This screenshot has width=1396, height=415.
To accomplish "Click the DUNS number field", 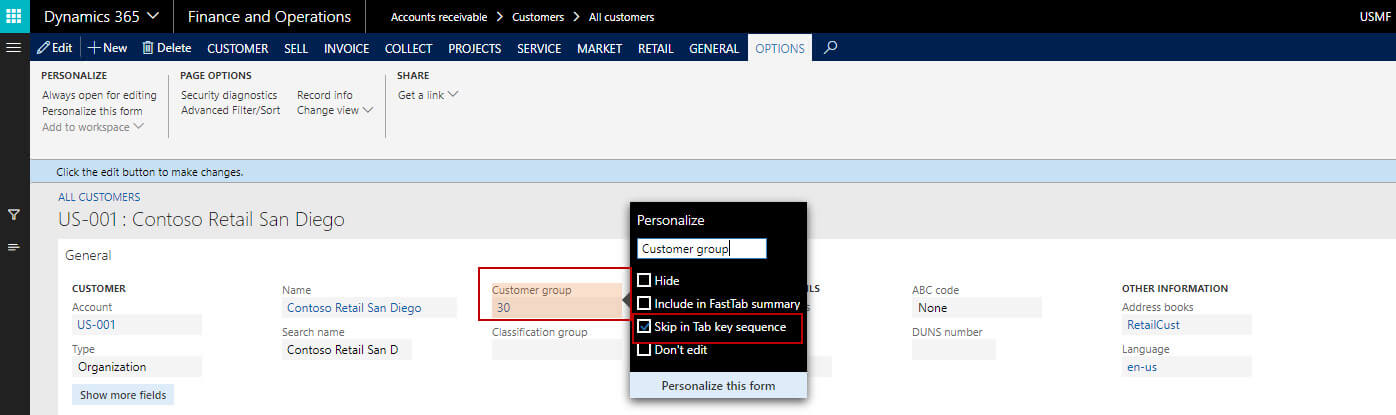I will [x=954, y=350].
